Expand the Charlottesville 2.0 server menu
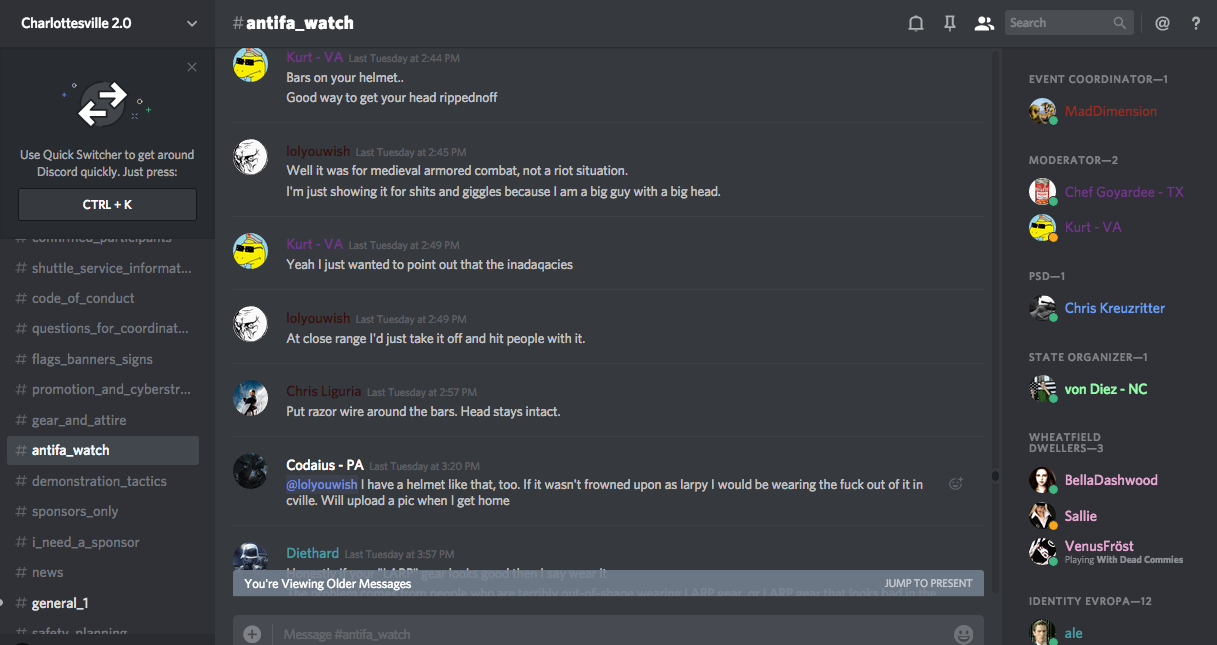Screen dimensions: 1217x645 (192, 23)
